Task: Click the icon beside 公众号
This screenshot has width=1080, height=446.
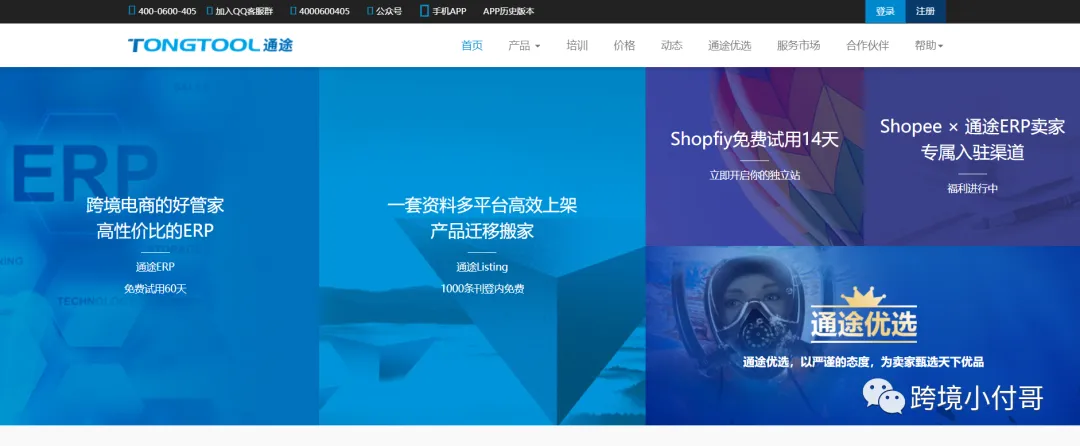Action: tap(370, 11)
